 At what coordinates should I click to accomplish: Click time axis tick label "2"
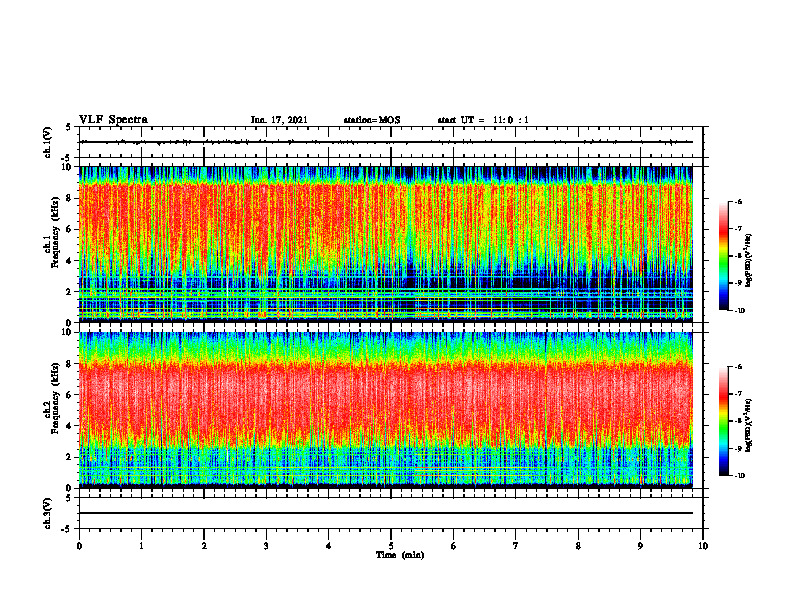click(x=204, y=546)
